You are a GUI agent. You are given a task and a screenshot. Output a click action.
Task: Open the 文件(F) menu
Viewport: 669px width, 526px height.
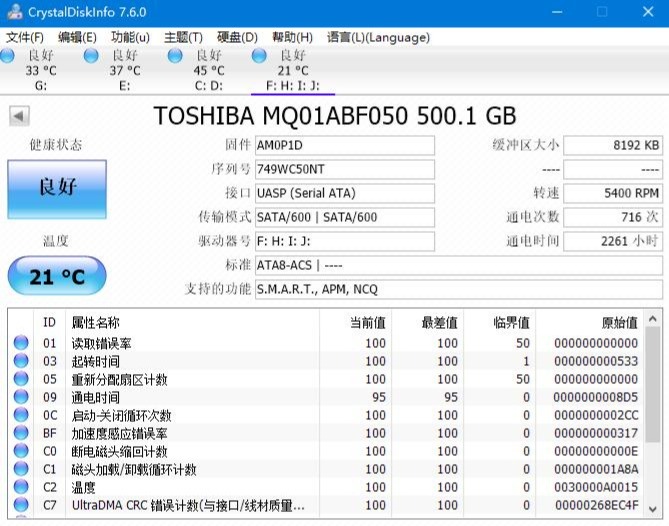pyautogui.click(x=25, y=37)
